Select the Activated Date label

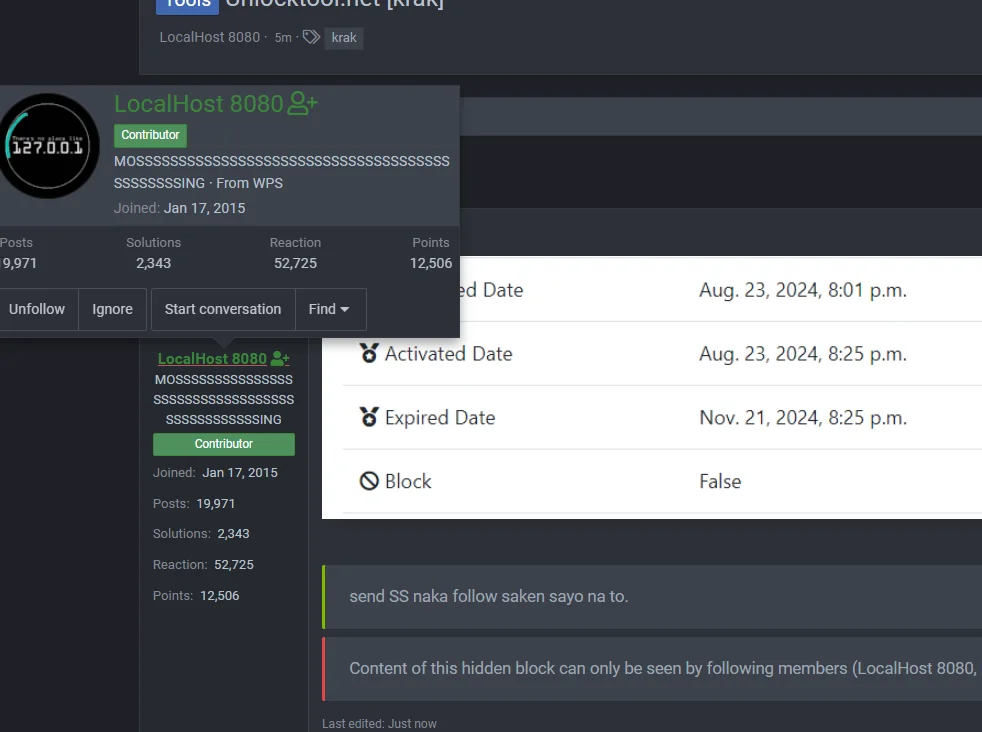point(448,354)
